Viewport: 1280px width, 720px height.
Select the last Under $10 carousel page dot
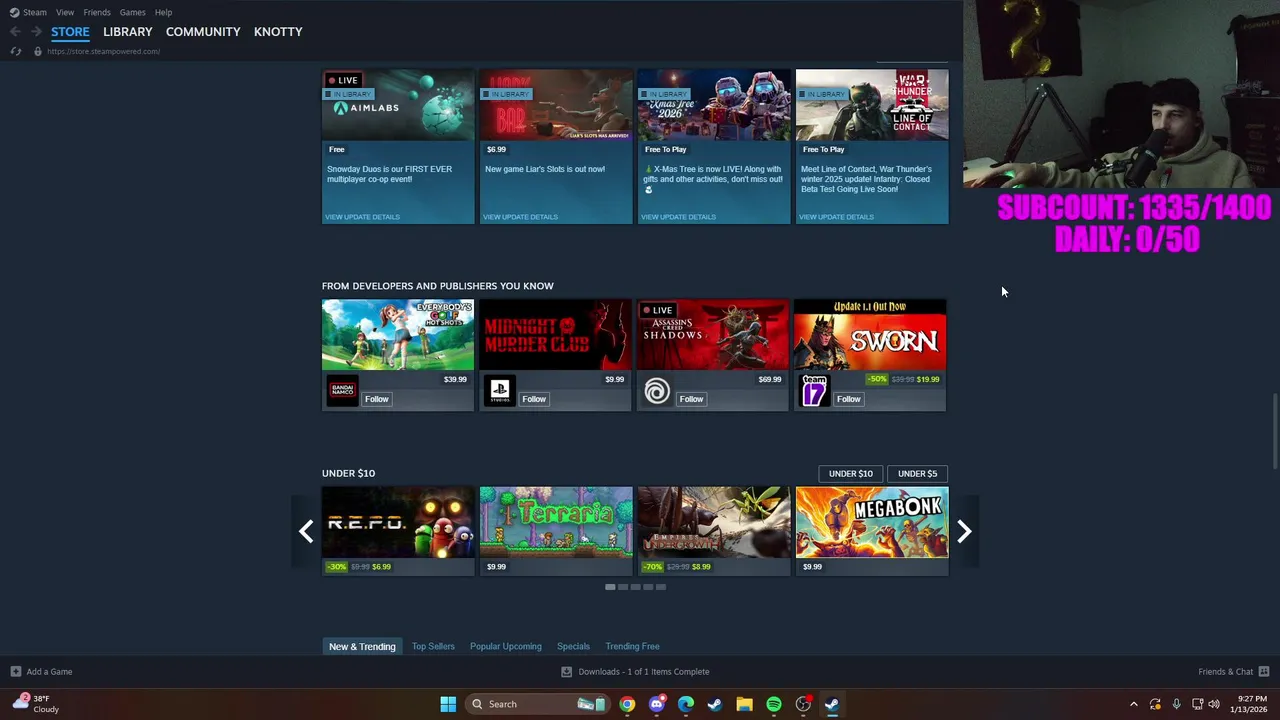tap(660, 587)
